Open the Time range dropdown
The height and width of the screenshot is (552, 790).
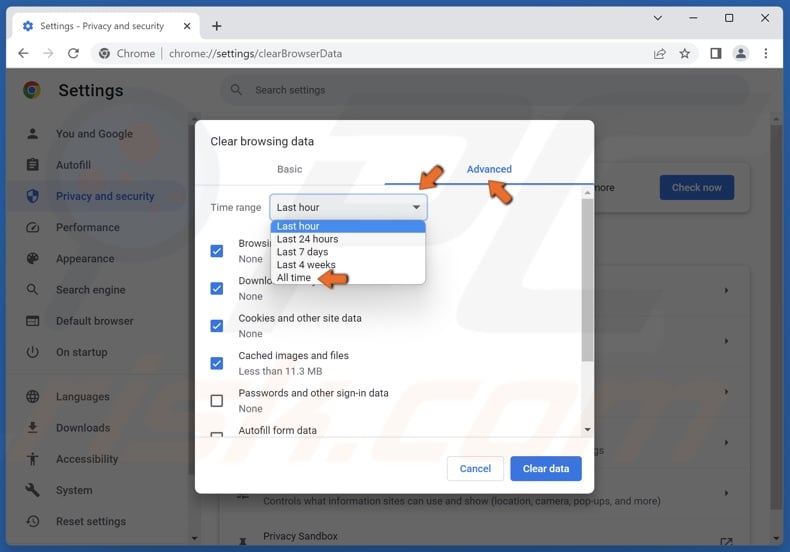tap(348, 207)
